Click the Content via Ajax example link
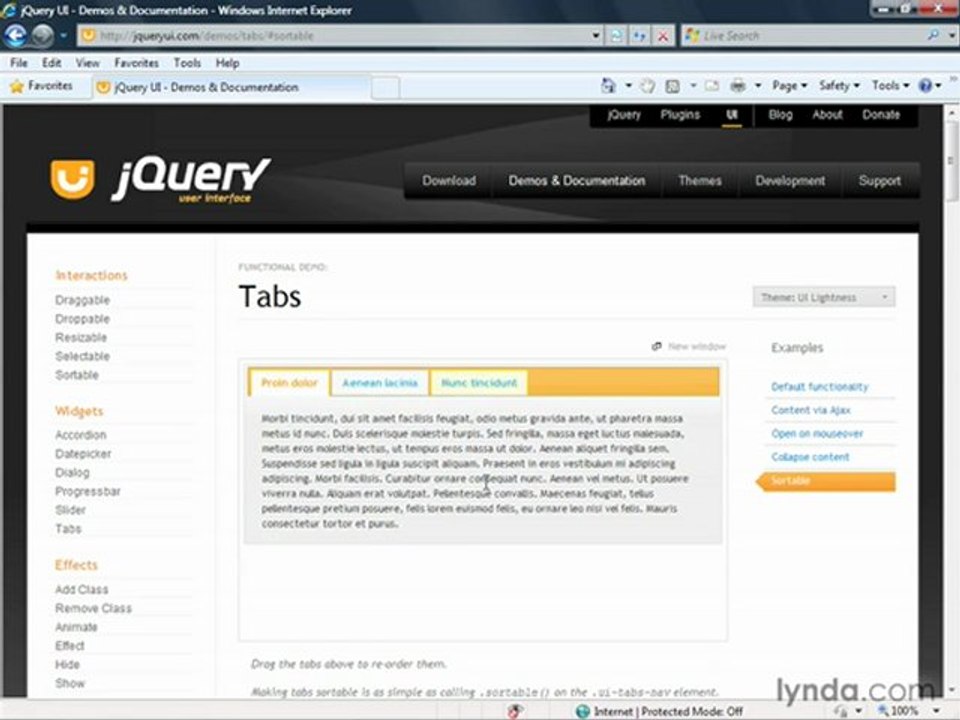Image resolution: width=960 pixels, height=720 pixels. (811, 410)
